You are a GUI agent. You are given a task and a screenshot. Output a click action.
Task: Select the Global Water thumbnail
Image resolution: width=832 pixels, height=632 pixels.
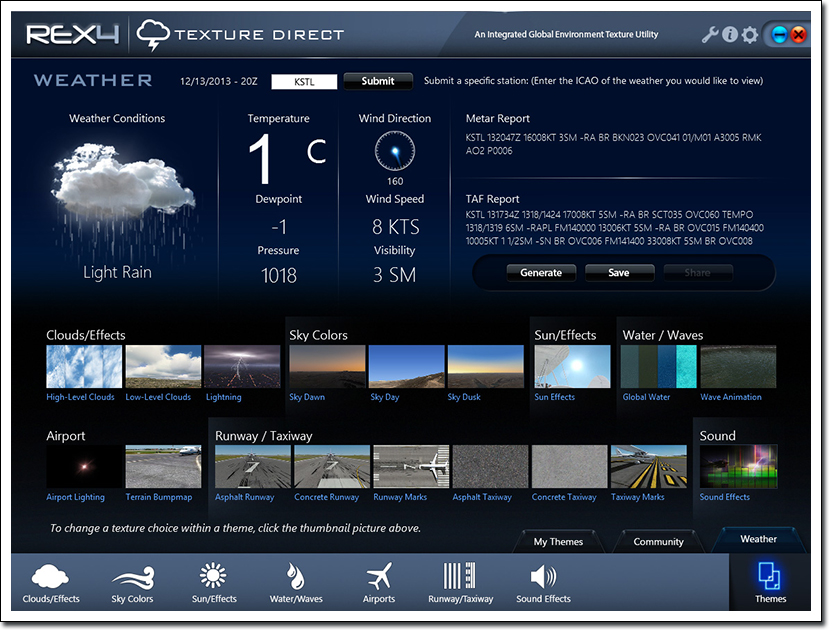[x=658, y=367]
